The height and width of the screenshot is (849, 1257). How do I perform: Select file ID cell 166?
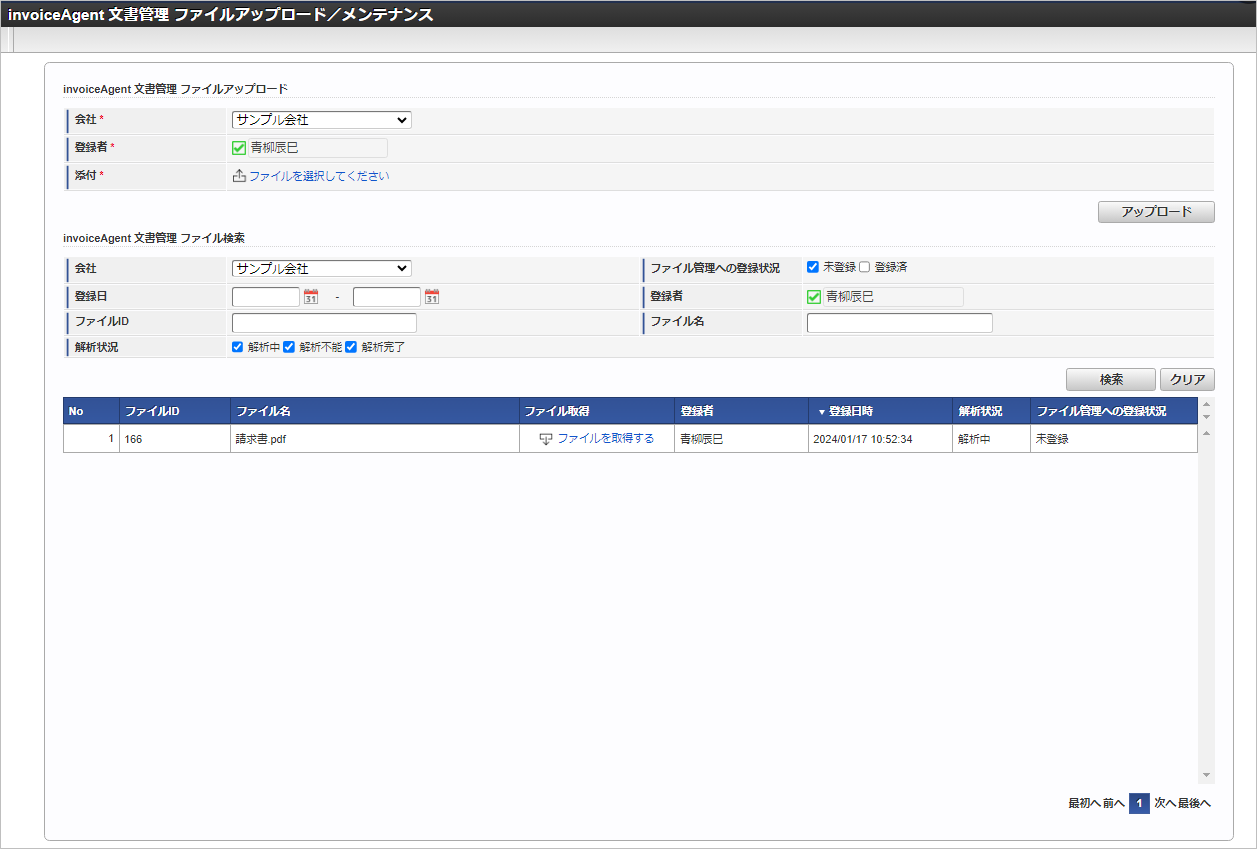[x=174, y=439]
